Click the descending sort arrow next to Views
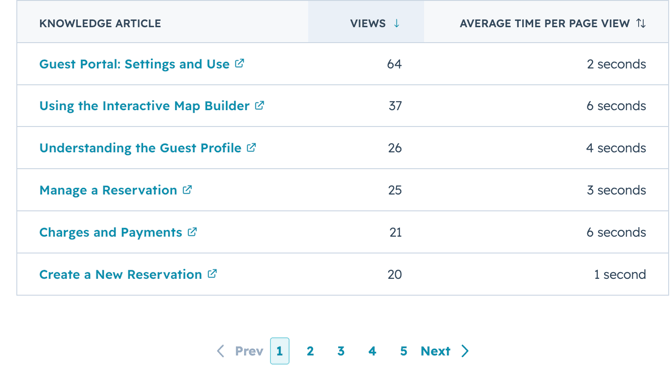 (x=397, y=23)
